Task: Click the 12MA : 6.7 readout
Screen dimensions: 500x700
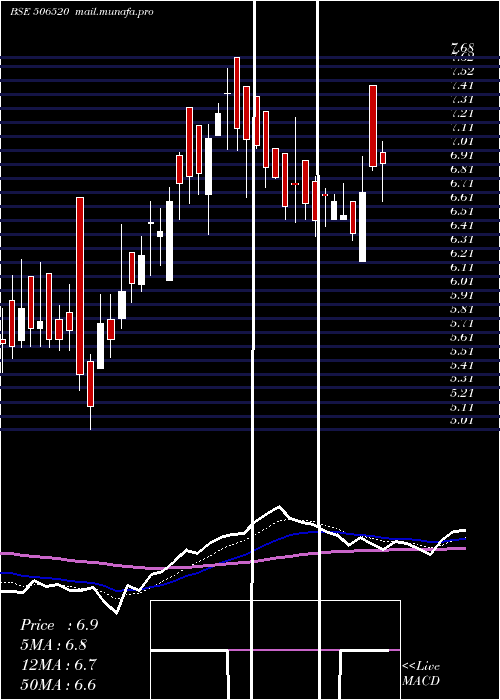Action: click(x=58, y=665)
